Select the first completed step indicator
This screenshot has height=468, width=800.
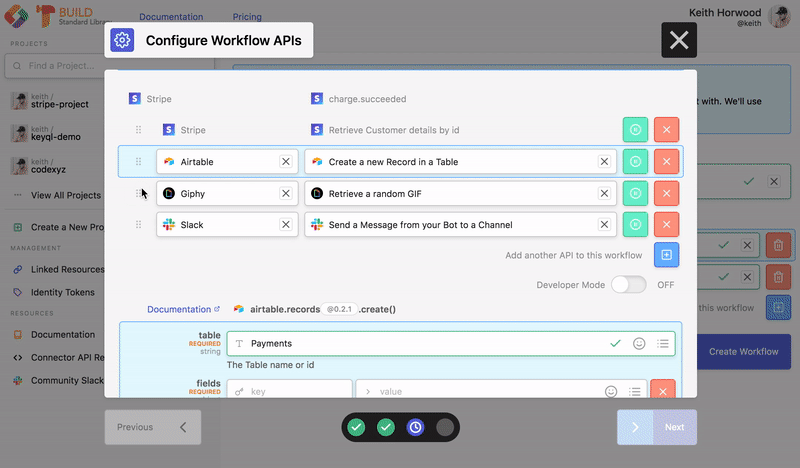point(356,427)
